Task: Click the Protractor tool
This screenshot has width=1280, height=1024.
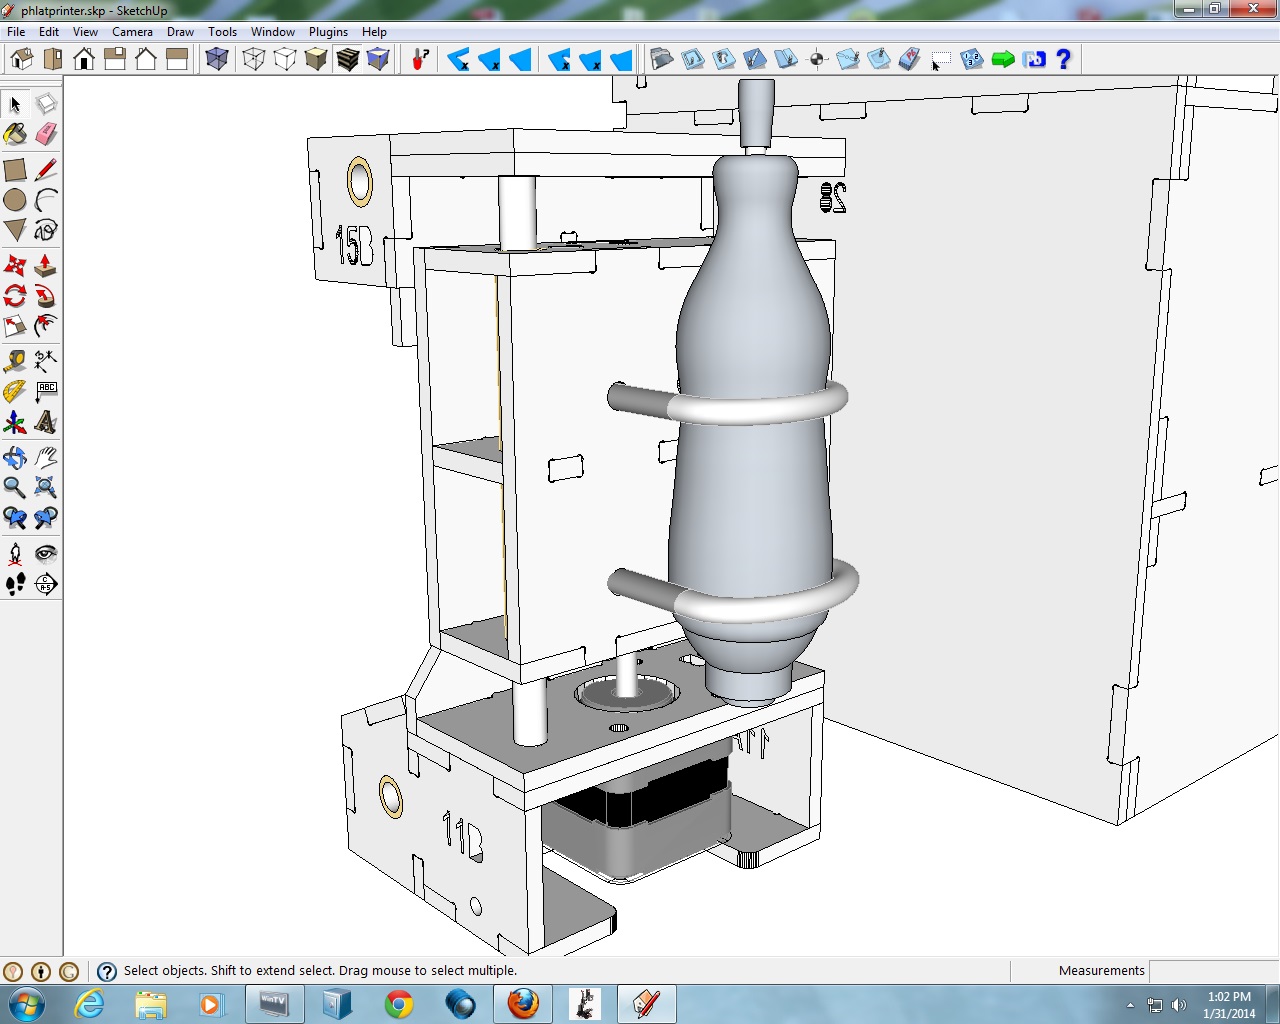Action: (15, 392)
